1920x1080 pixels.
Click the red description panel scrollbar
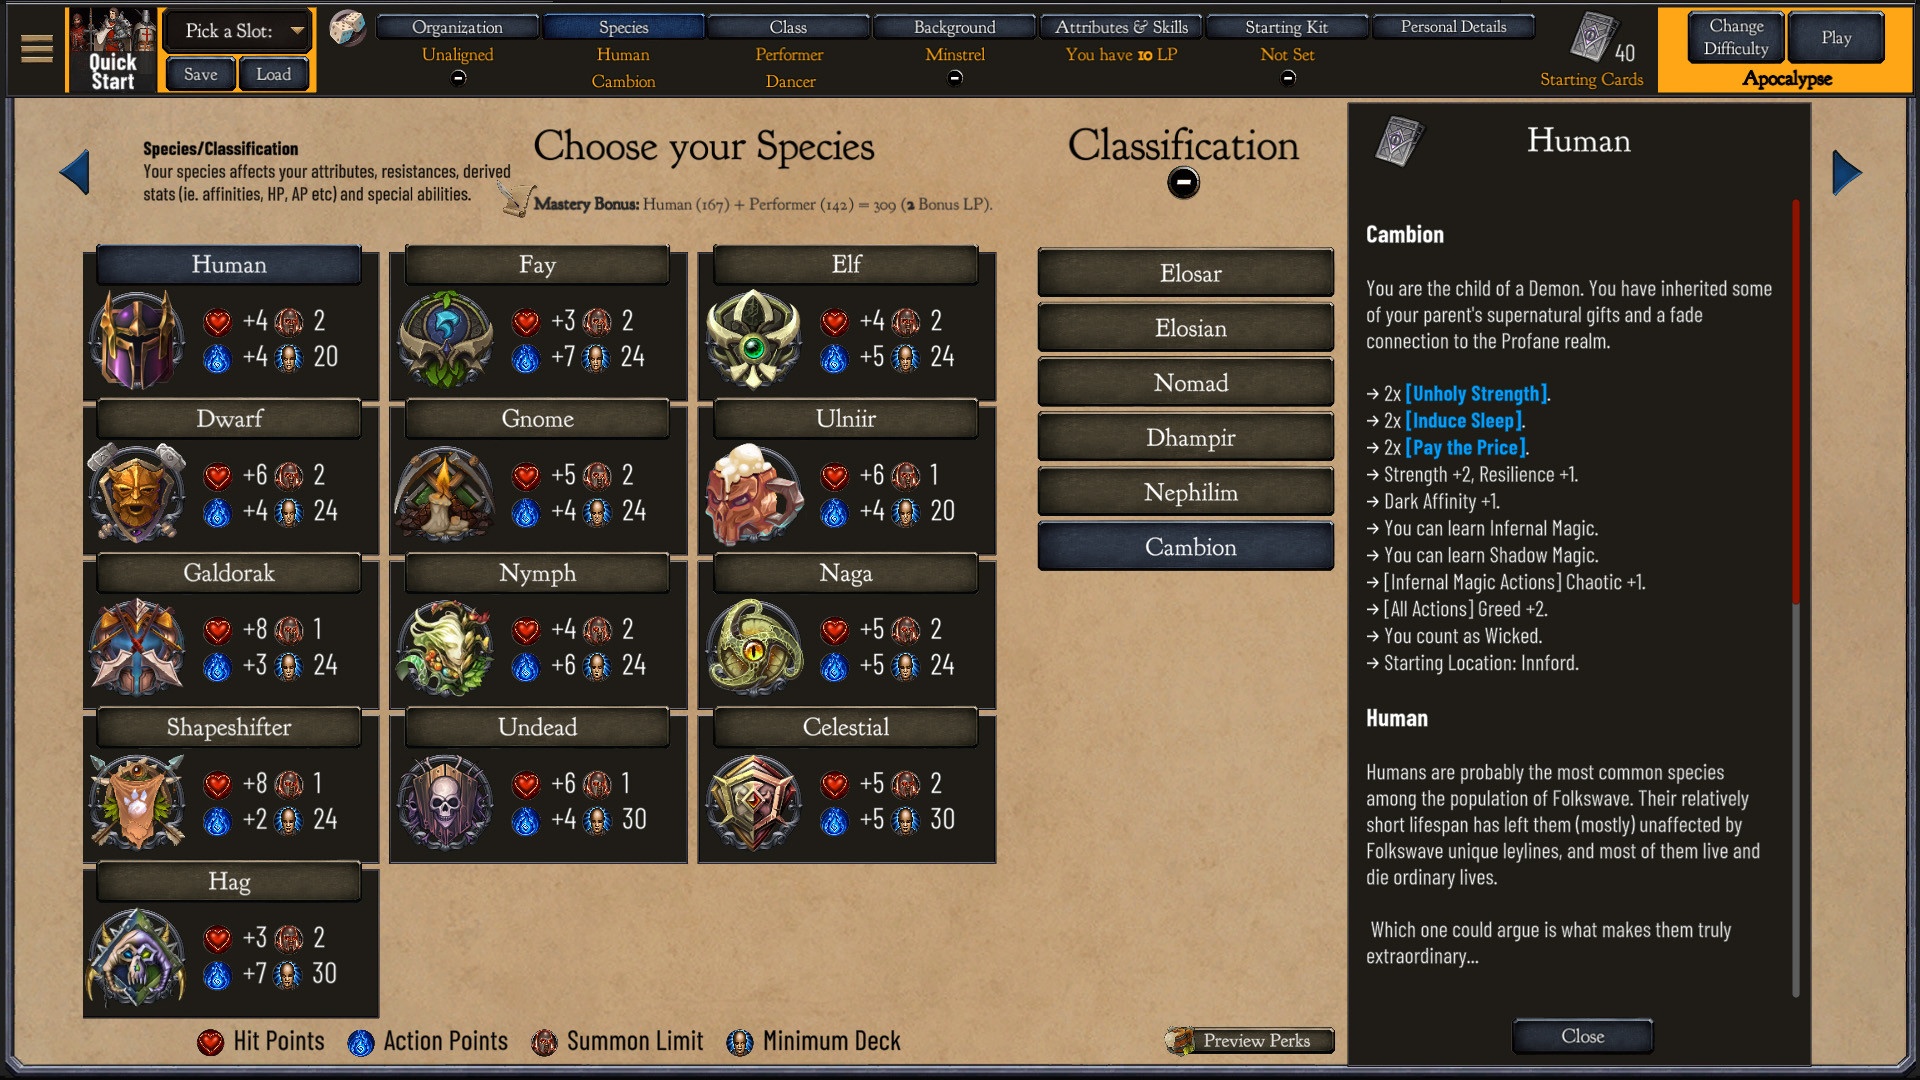click(x=1796, y=400)
